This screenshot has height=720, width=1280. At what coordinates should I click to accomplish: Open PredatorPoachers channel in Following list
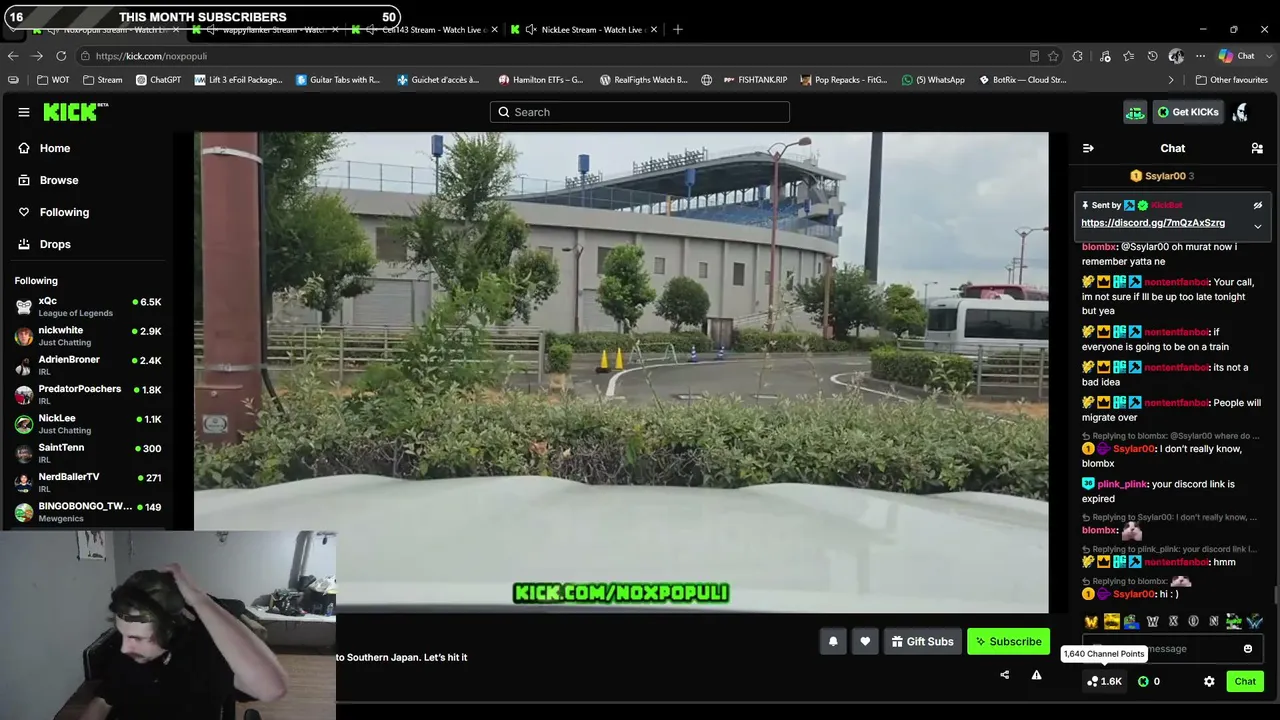tap(88, 394)
